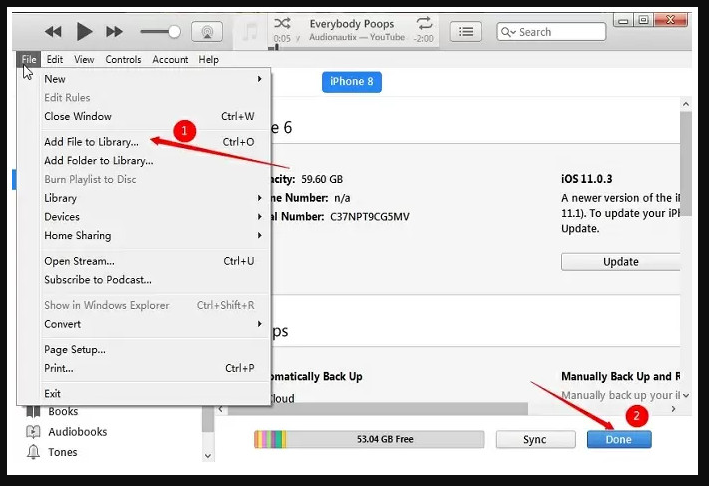Select the iPhone 8 device tab
709x486 pixels.
pyautogui.click(x=352, y=82)
